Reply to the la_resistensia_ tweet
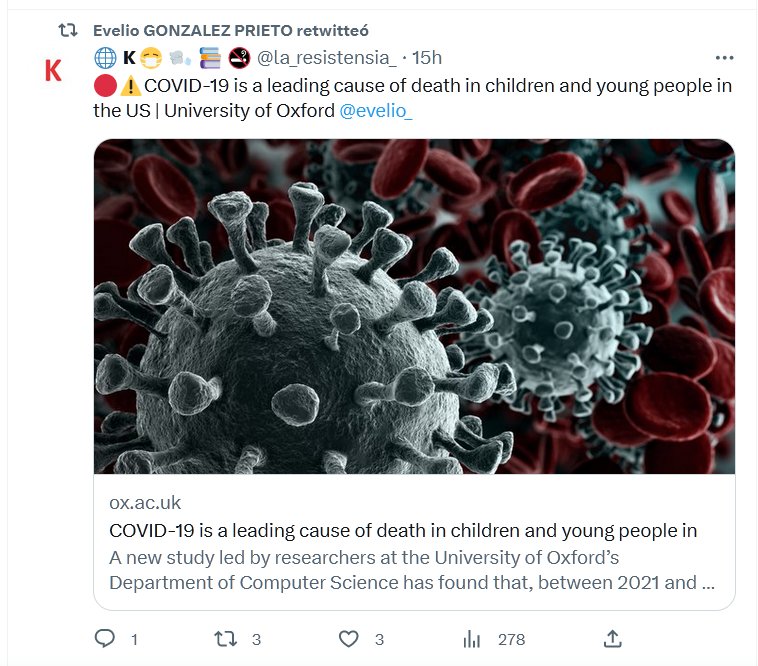The height and width of the screenshot is (666, 758). pos(105,638)
